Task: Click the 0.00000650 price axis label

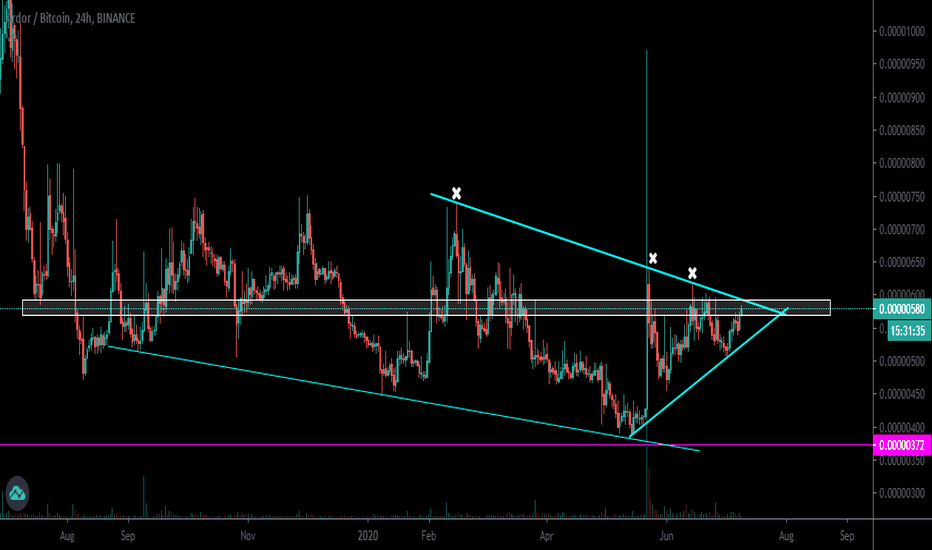Action: click(902, 262)
